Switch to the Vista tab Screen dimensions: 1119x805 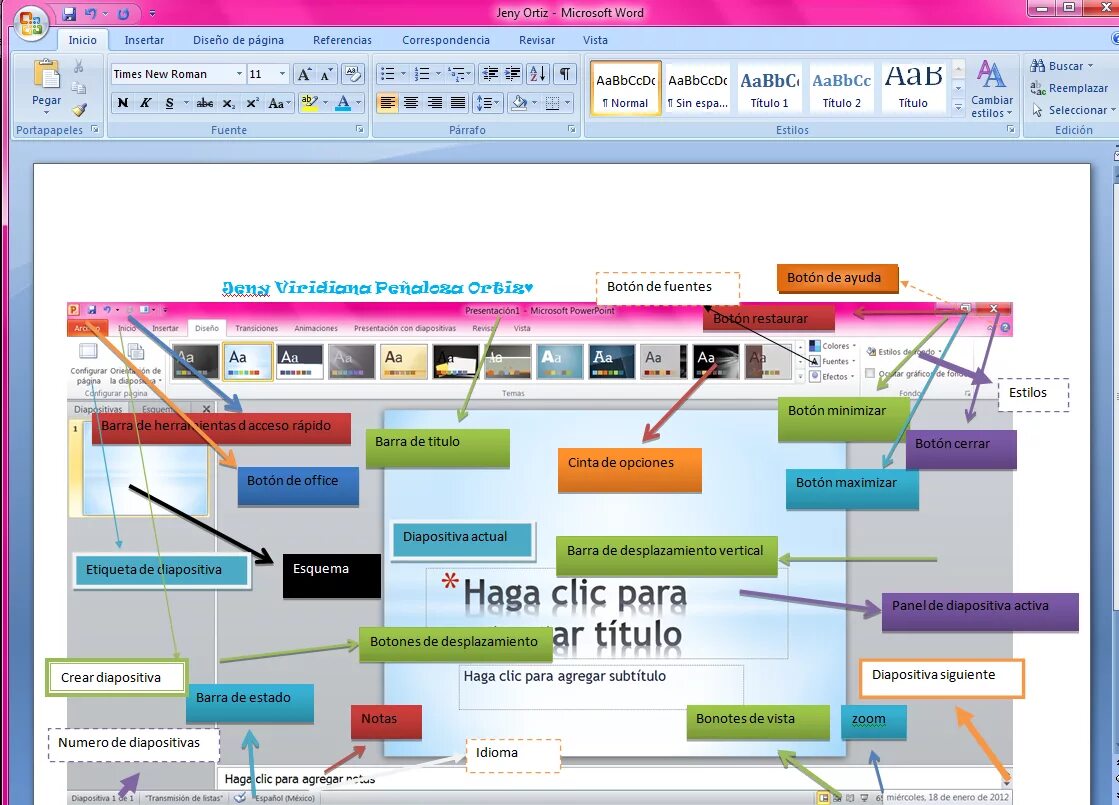(595, 40)
